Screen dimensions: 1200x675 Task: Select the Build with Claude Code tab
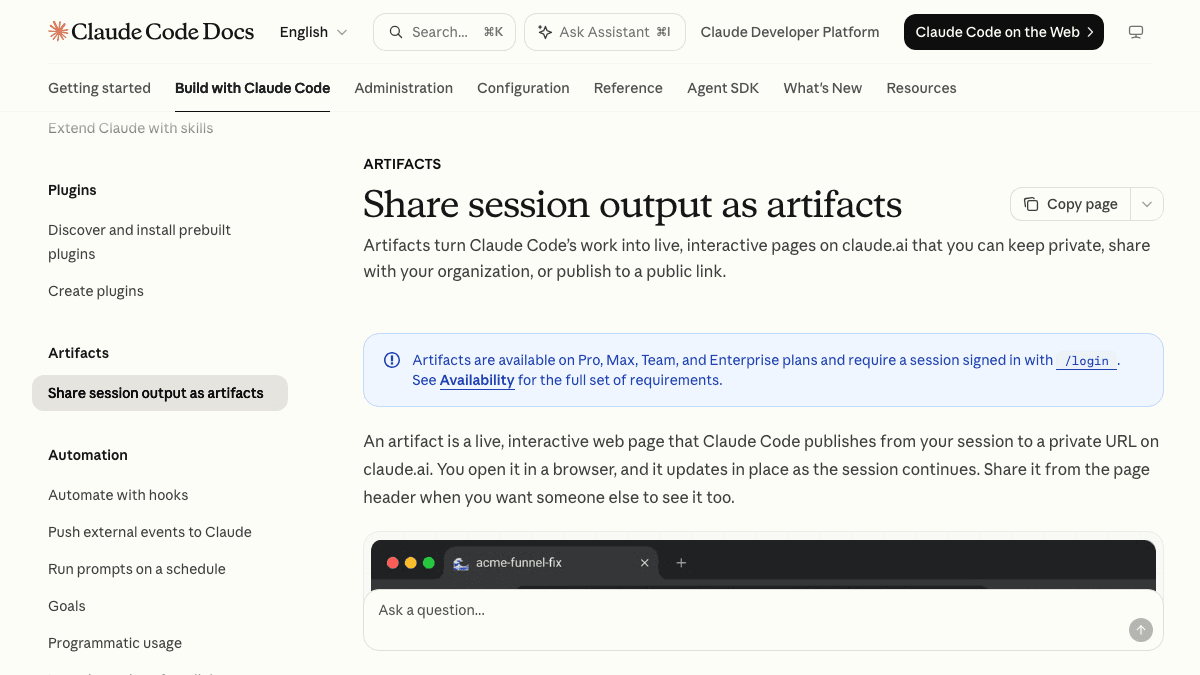(252, 88)
